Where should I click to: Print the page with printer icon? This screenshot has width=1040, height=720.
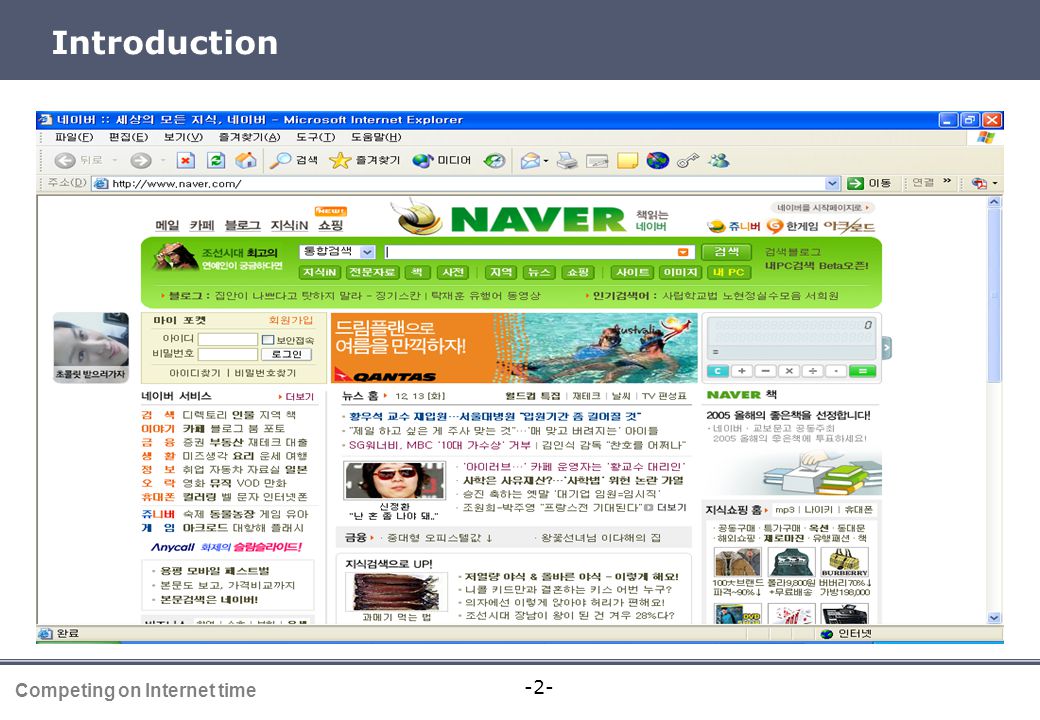coord(567,160)
